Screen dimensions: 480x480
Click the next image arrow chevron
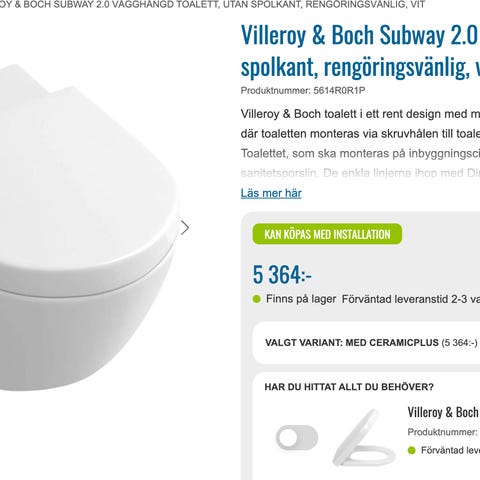[x=185, y=228]
